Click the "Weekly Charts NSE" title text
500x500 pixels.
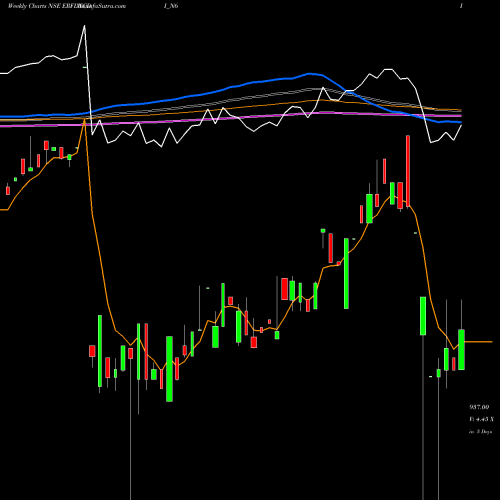point(33,6)
